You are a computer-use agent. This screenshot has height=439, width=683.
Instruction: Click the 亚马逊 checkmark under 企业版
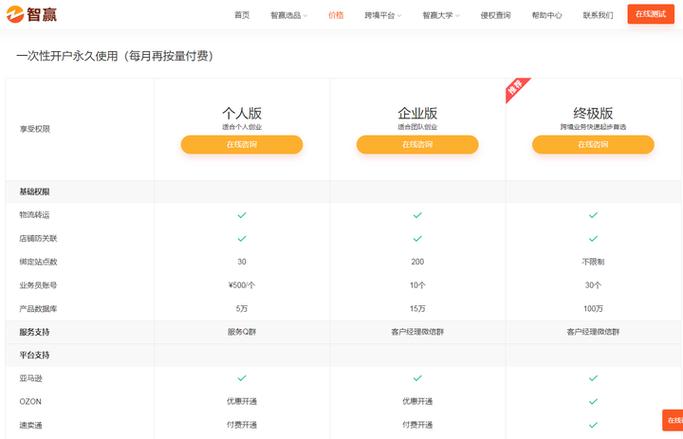417,378
